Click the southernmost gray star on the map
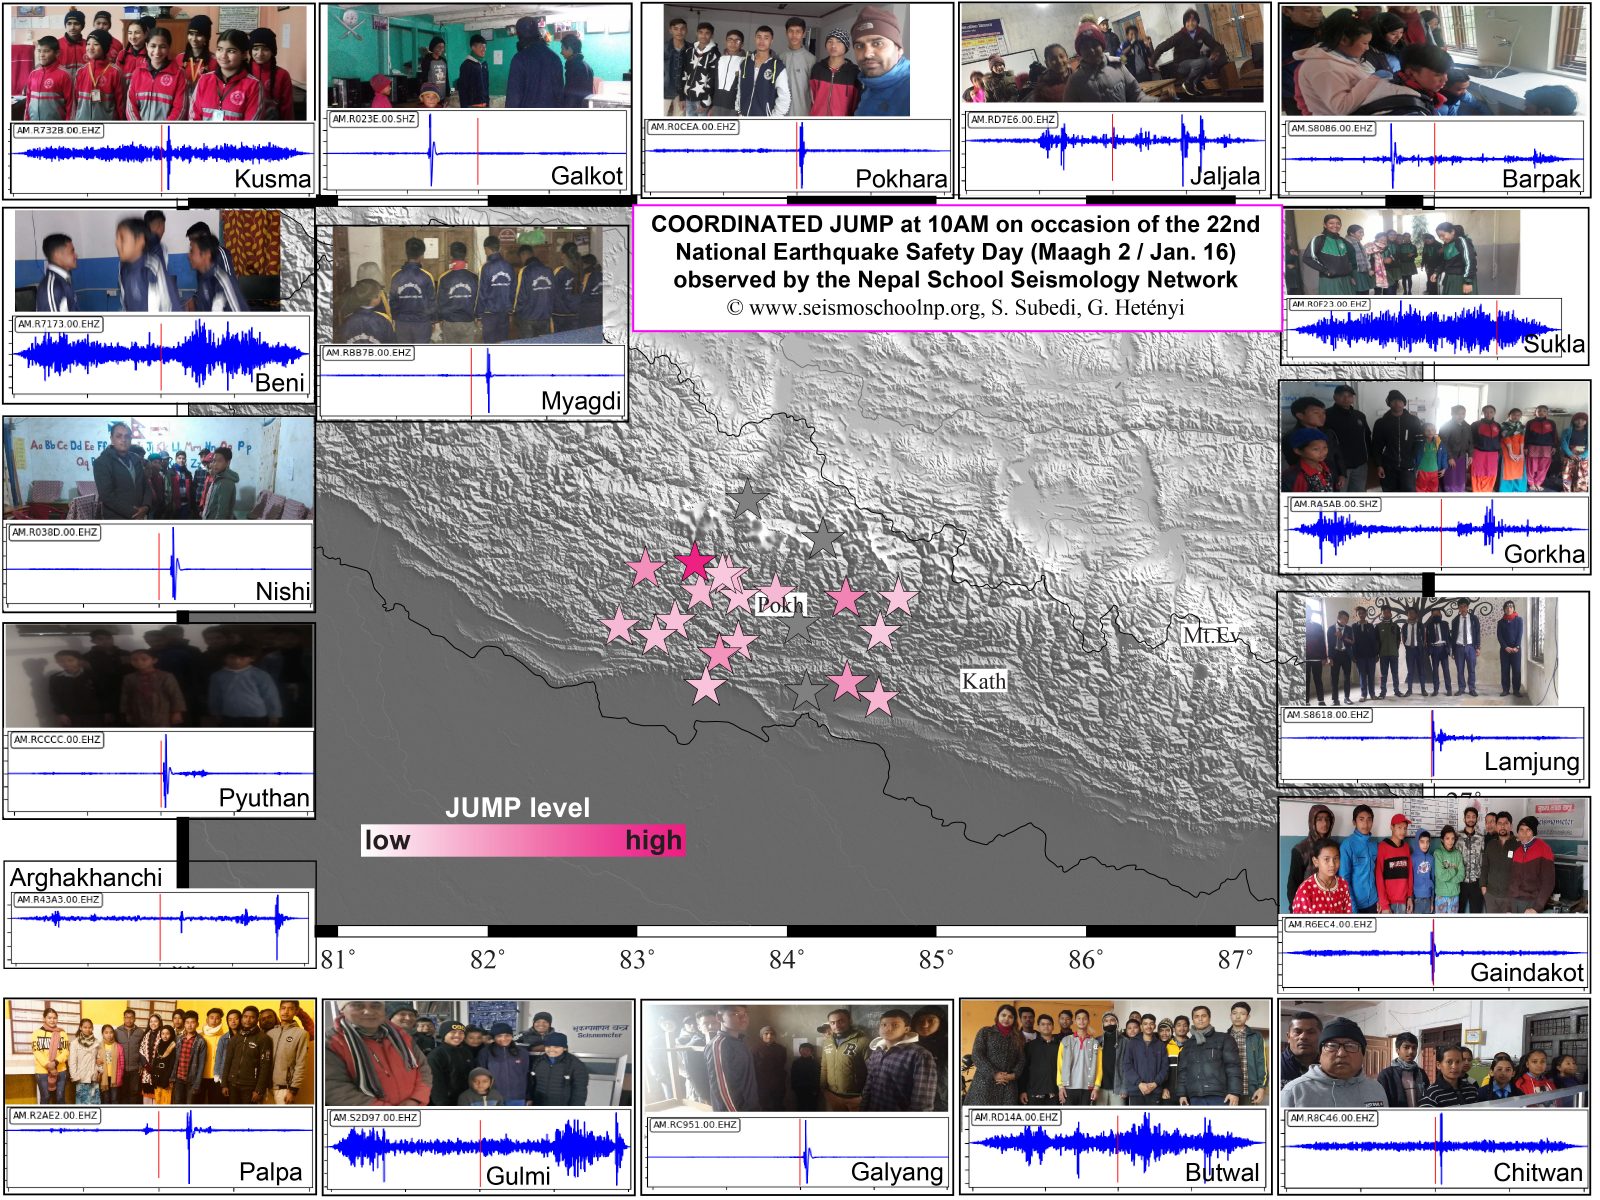The width and height of the screenshot is (1600, 1200). pyautogui.click(x=806, y=692)
